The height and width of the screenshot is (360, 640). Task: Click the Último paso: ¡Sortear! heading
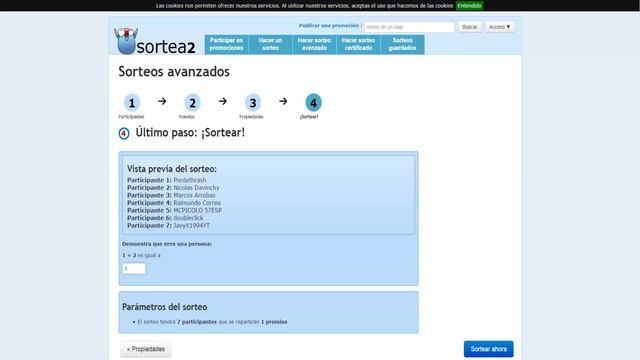coord(190,133)
